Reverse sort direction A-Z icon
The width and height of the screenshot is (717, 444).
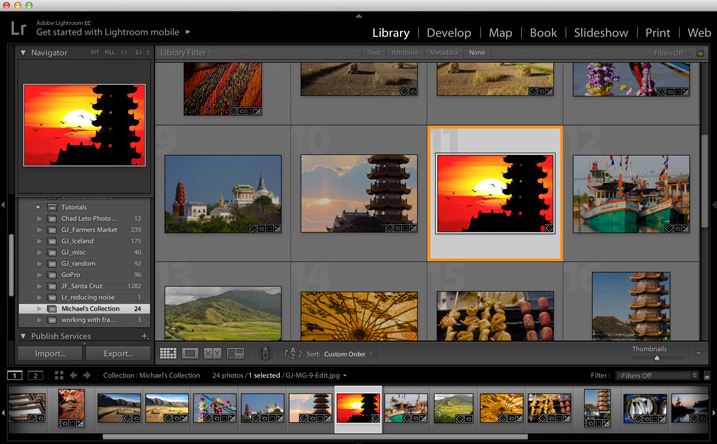293,353
